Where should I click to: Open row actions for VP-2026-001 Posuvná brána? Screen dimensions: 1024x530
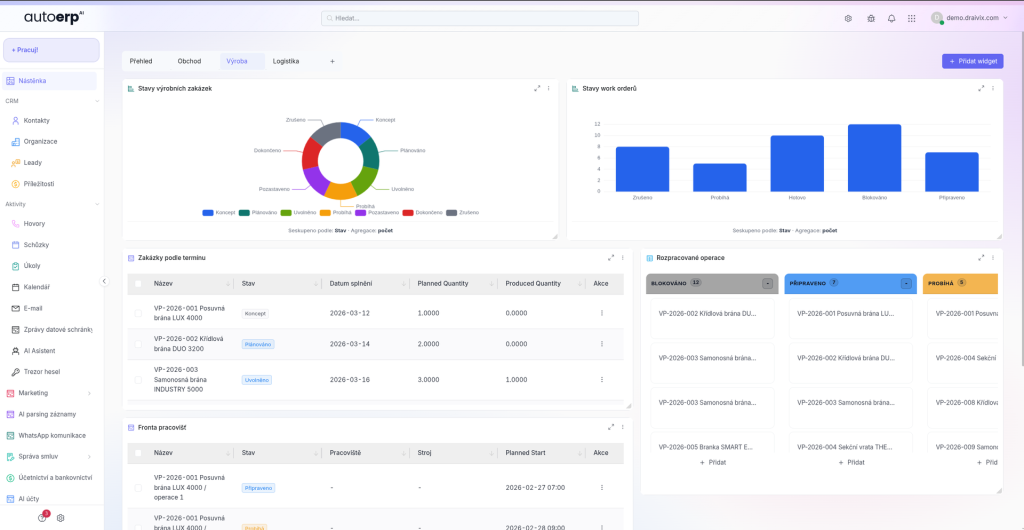(601, 313)
